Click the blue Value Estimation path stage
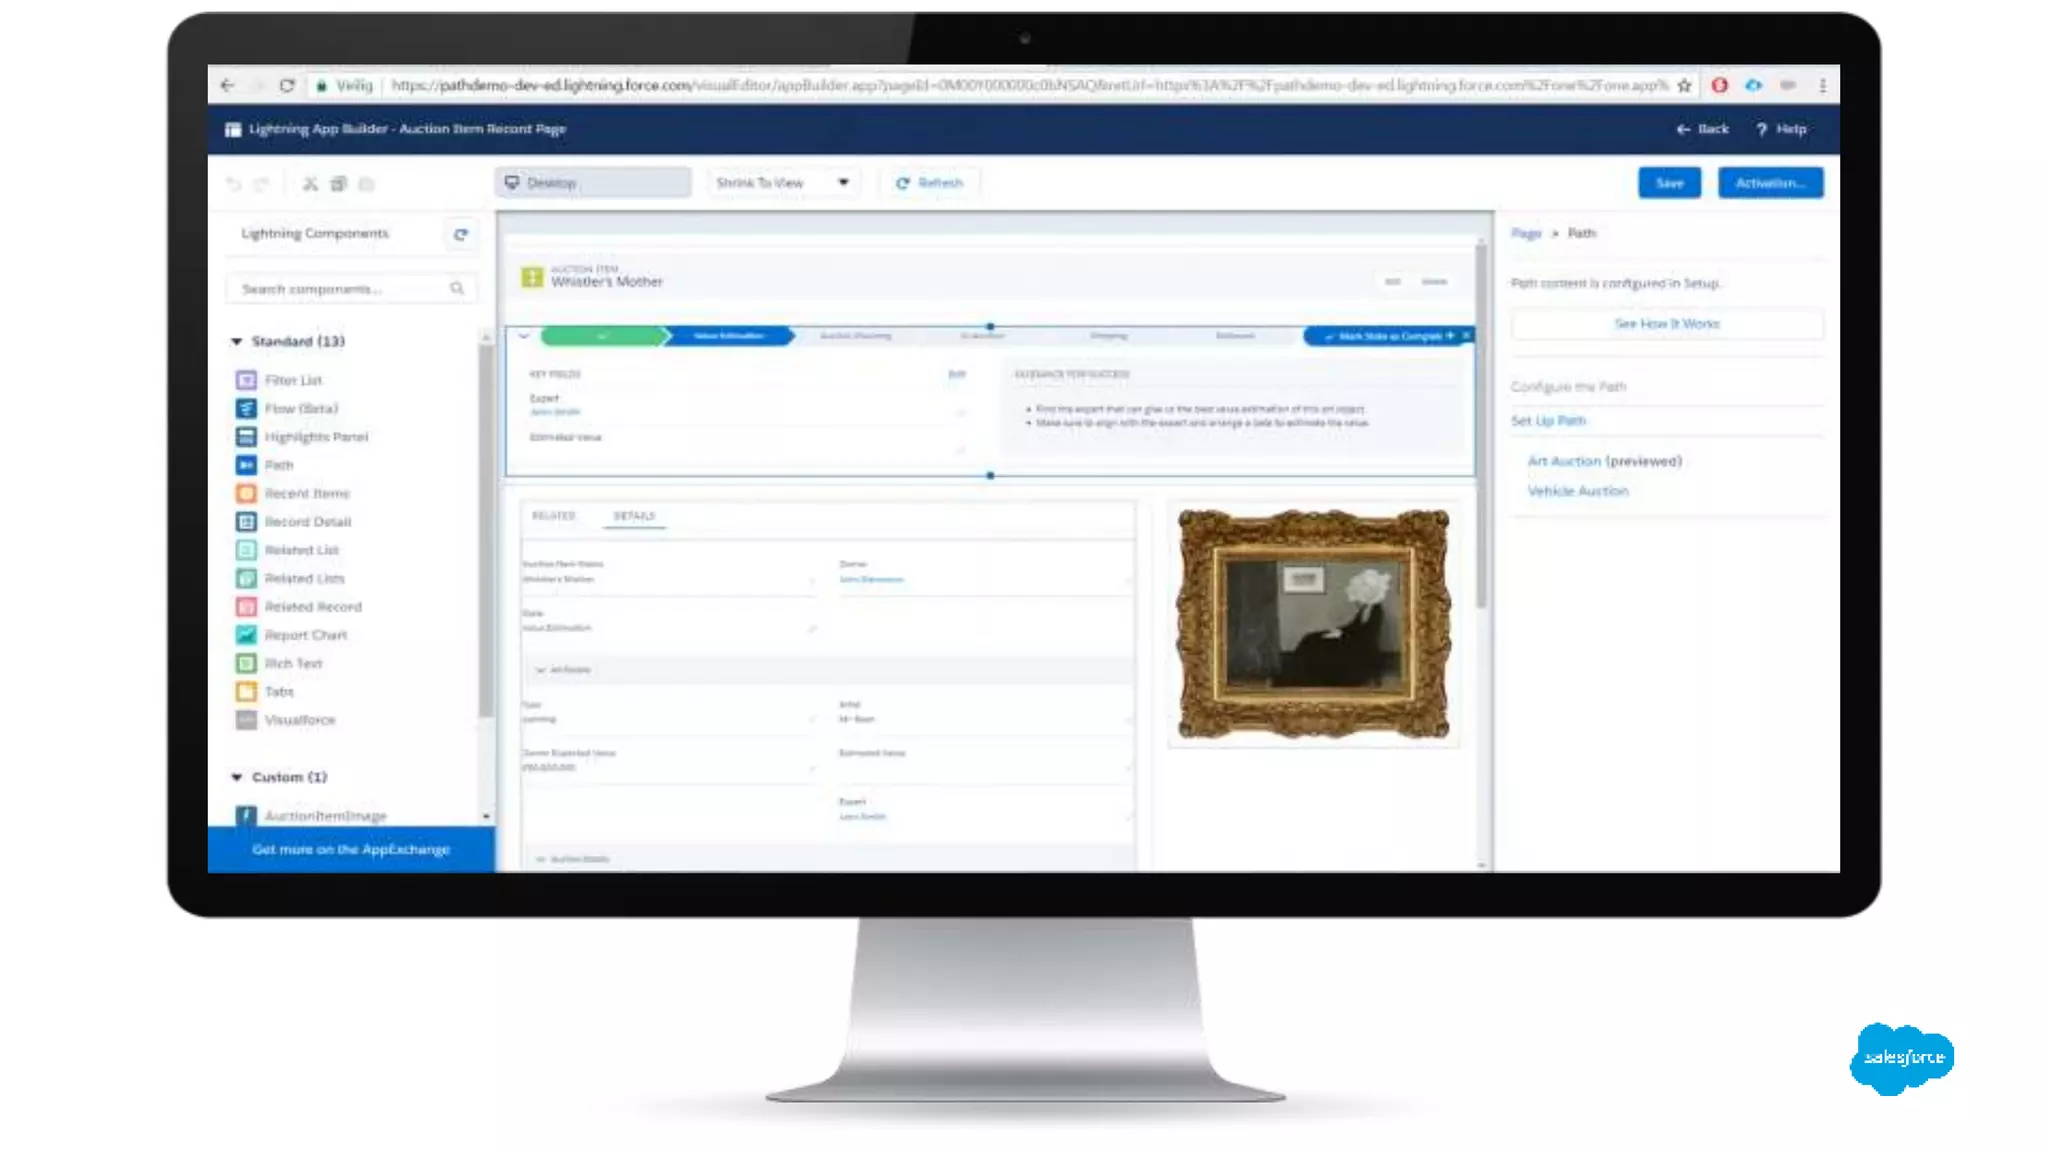 pos(729,337)
